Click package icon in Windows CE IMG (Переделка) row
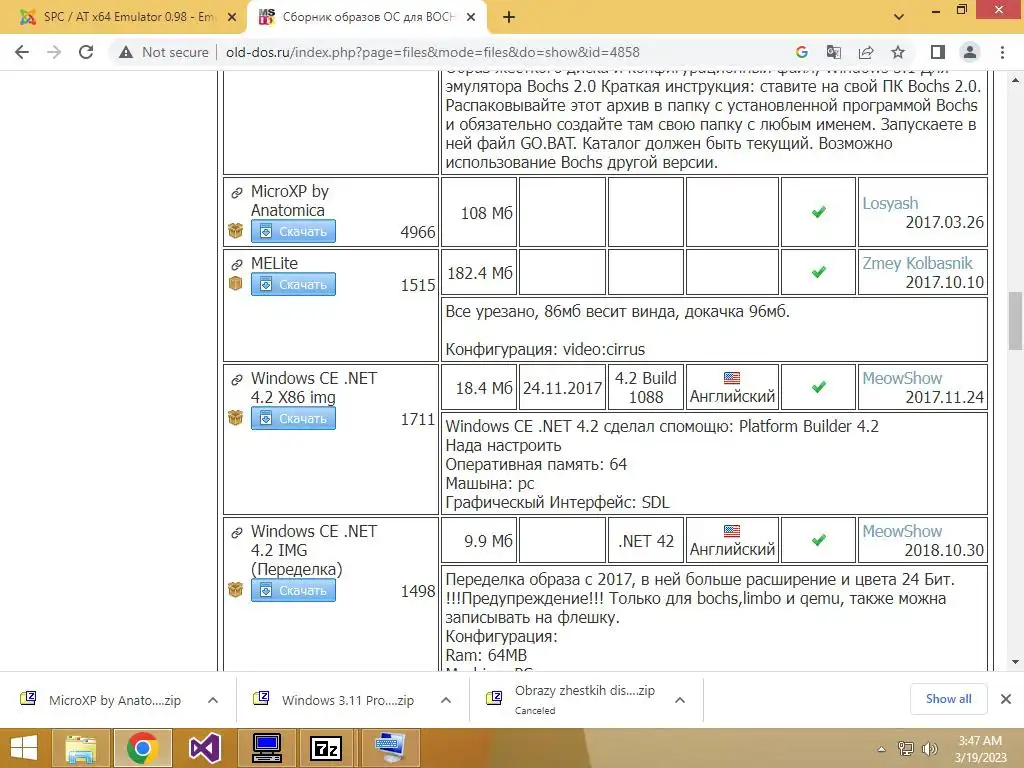1024x768 pixels. [x=236, y=590]
